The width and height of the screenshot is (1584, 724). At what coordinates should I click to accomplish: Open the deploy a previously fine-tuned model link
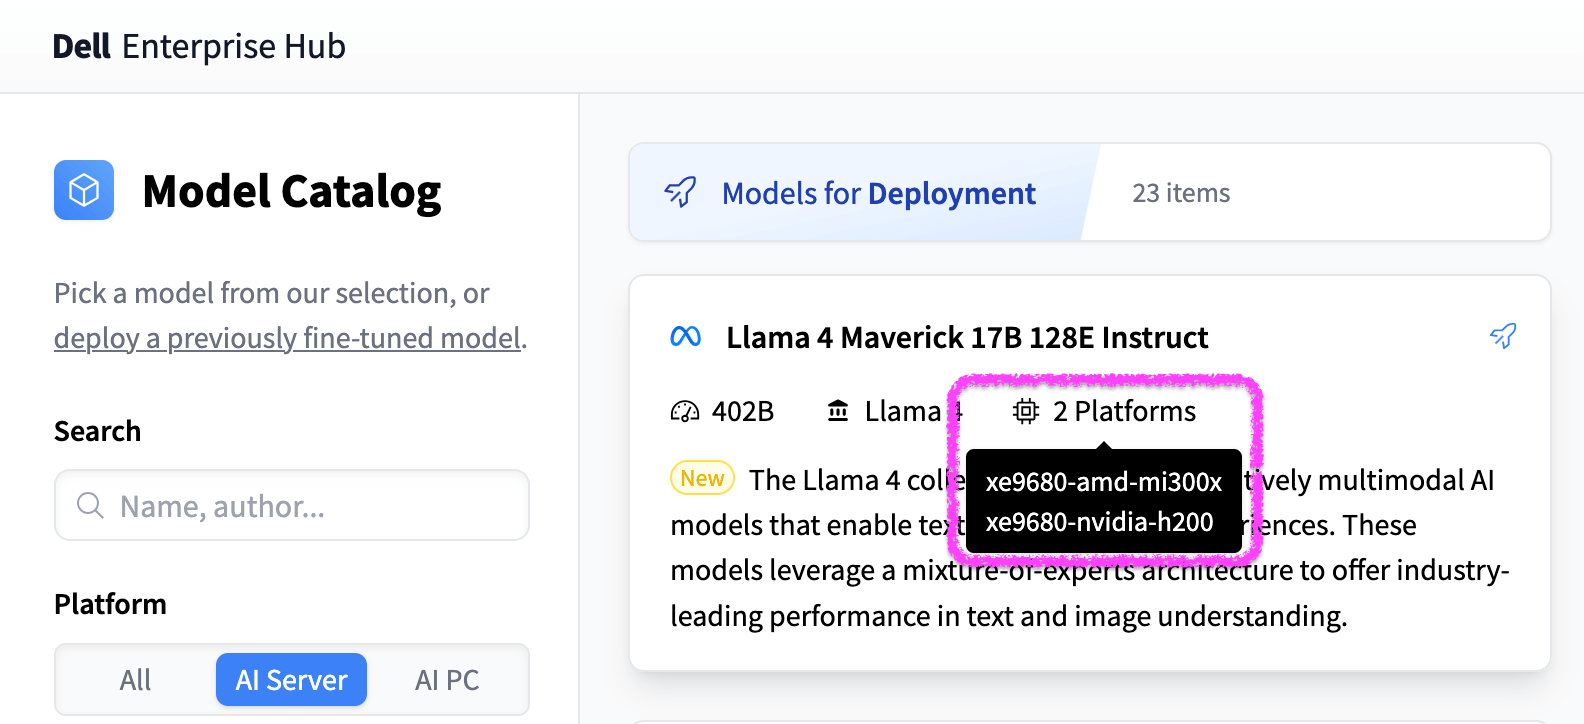288,338
